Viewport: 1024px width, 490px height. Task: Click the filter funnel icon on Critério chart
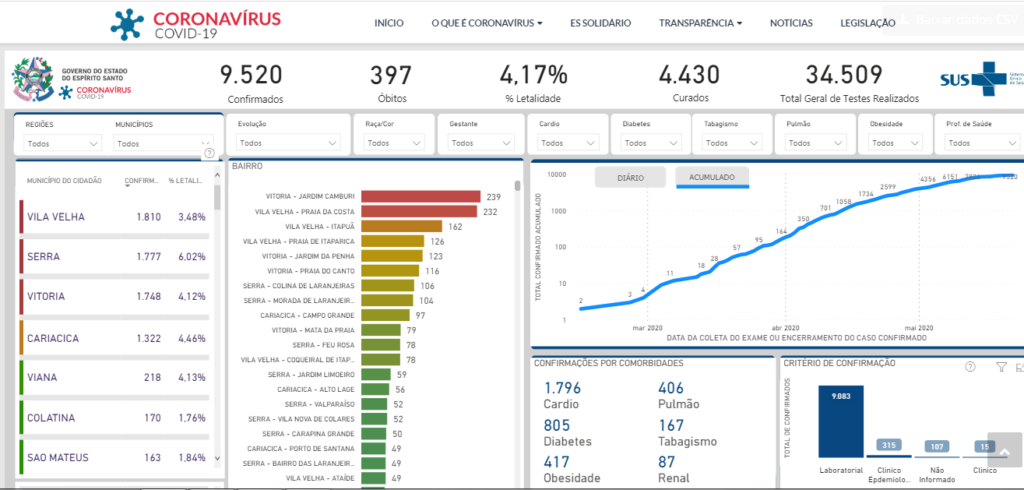tap(1001, 367)
